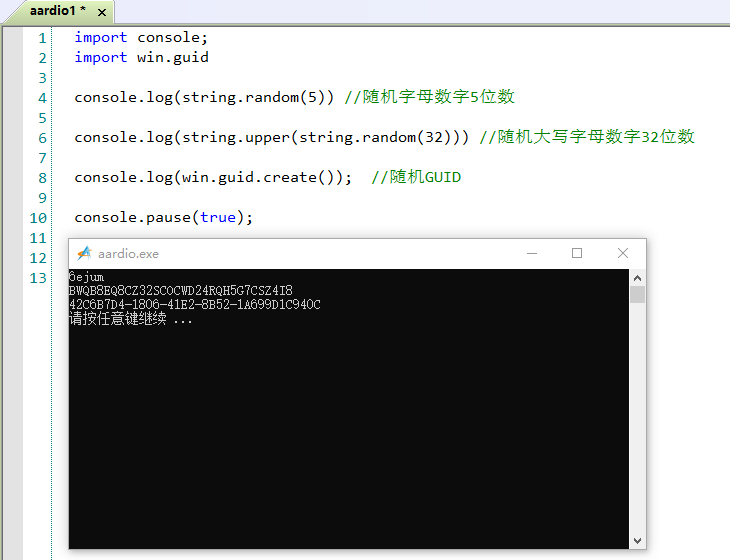Screen dimensions: 730x560
Task: Click the comment '//随机字母数字5位数'
Action: click(429, 97)
